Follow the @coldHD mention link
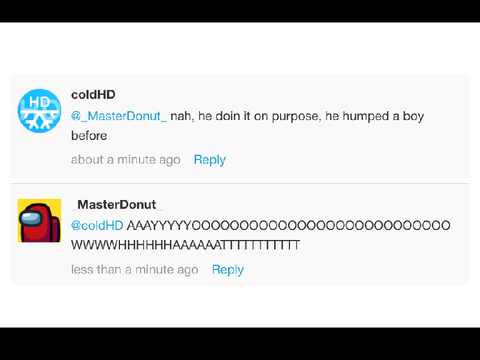Viewport: 480px width, 360px height. (x=97, y=226)
